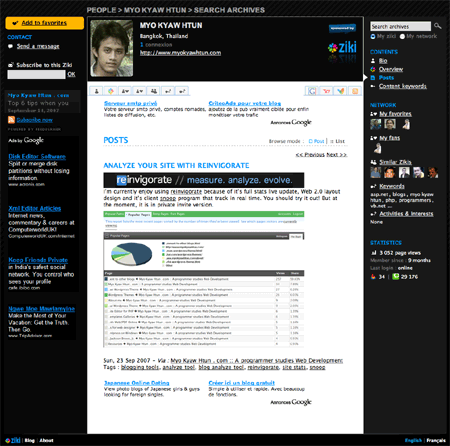
Task: Open Keep Friends Private ad link
Action: tap(38, 260)
